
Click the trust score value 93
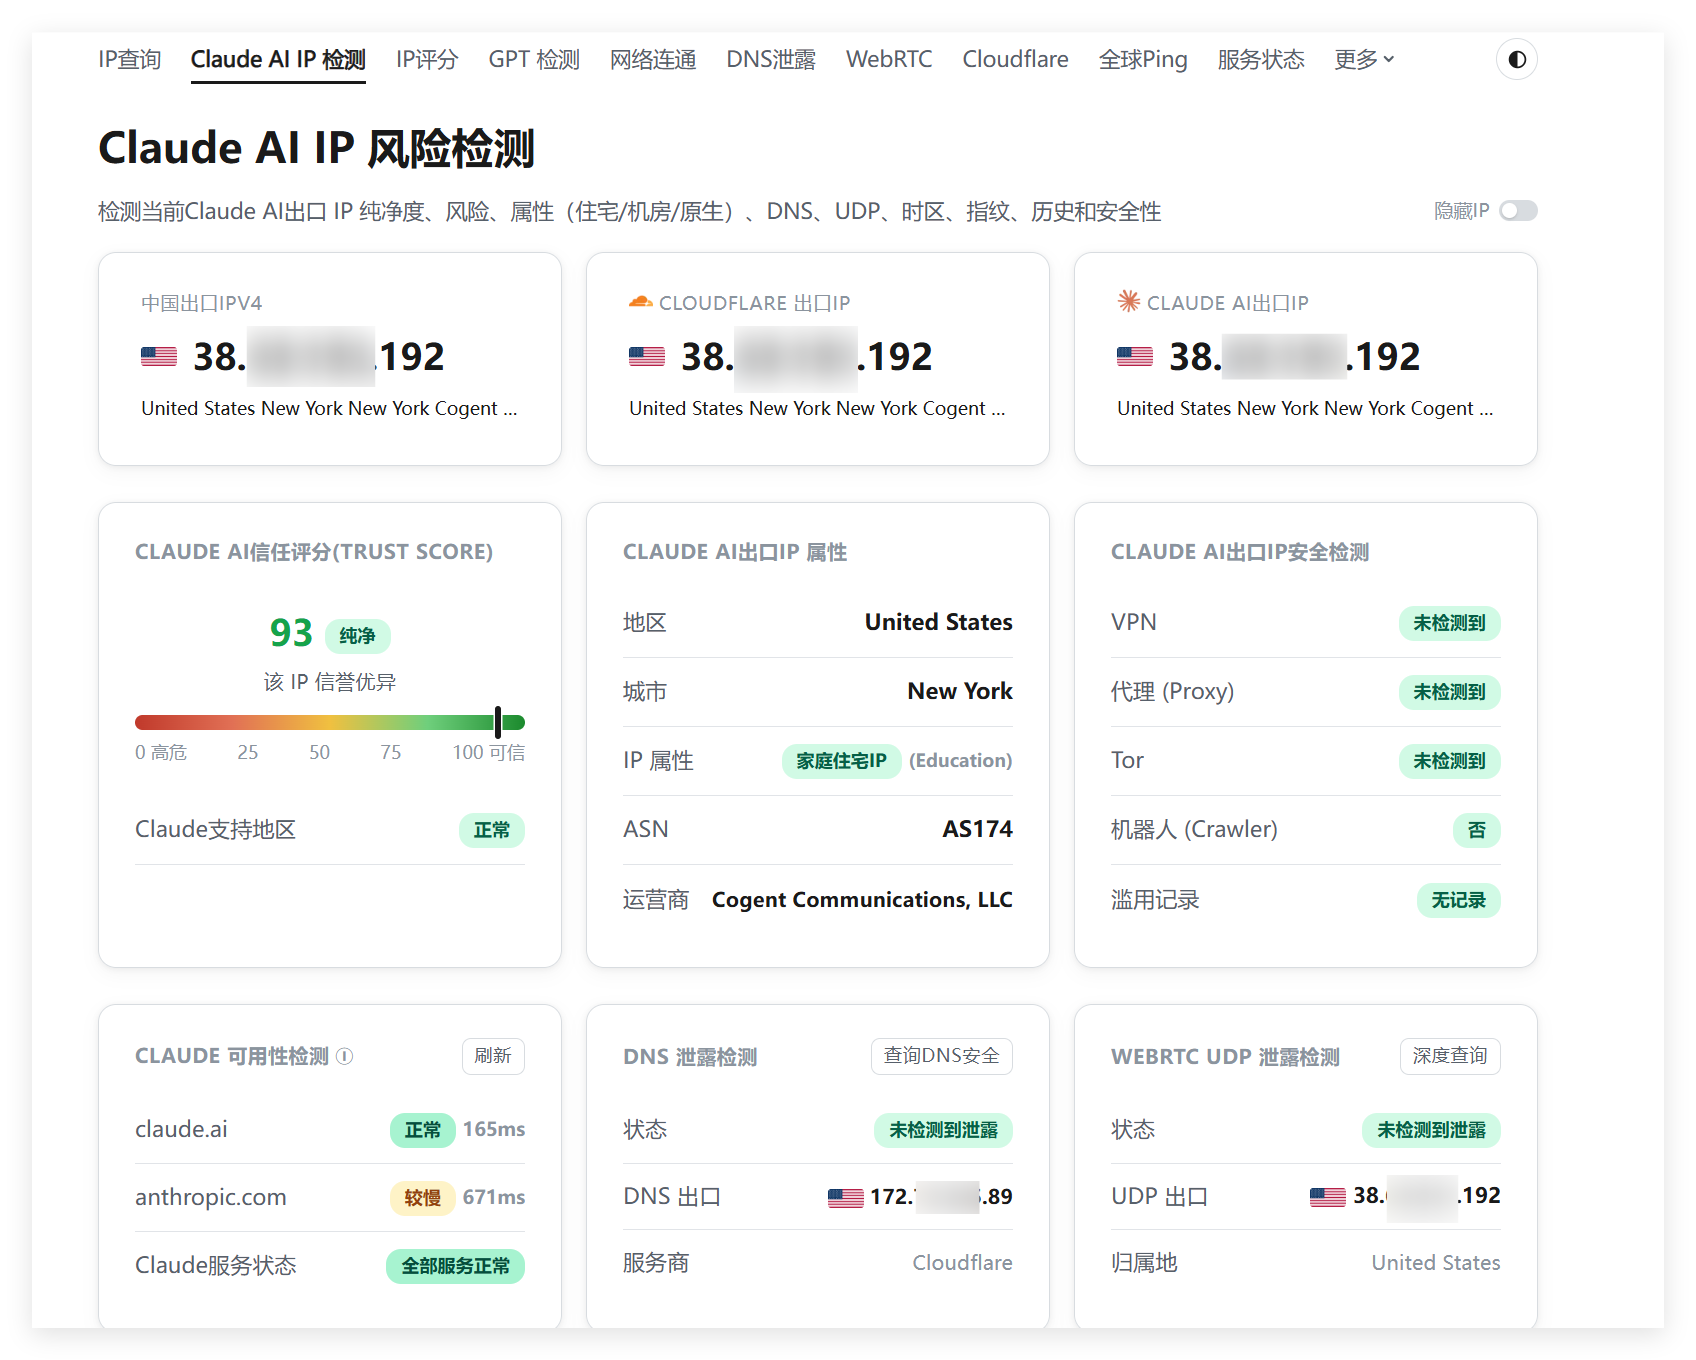tap(291, 633)
